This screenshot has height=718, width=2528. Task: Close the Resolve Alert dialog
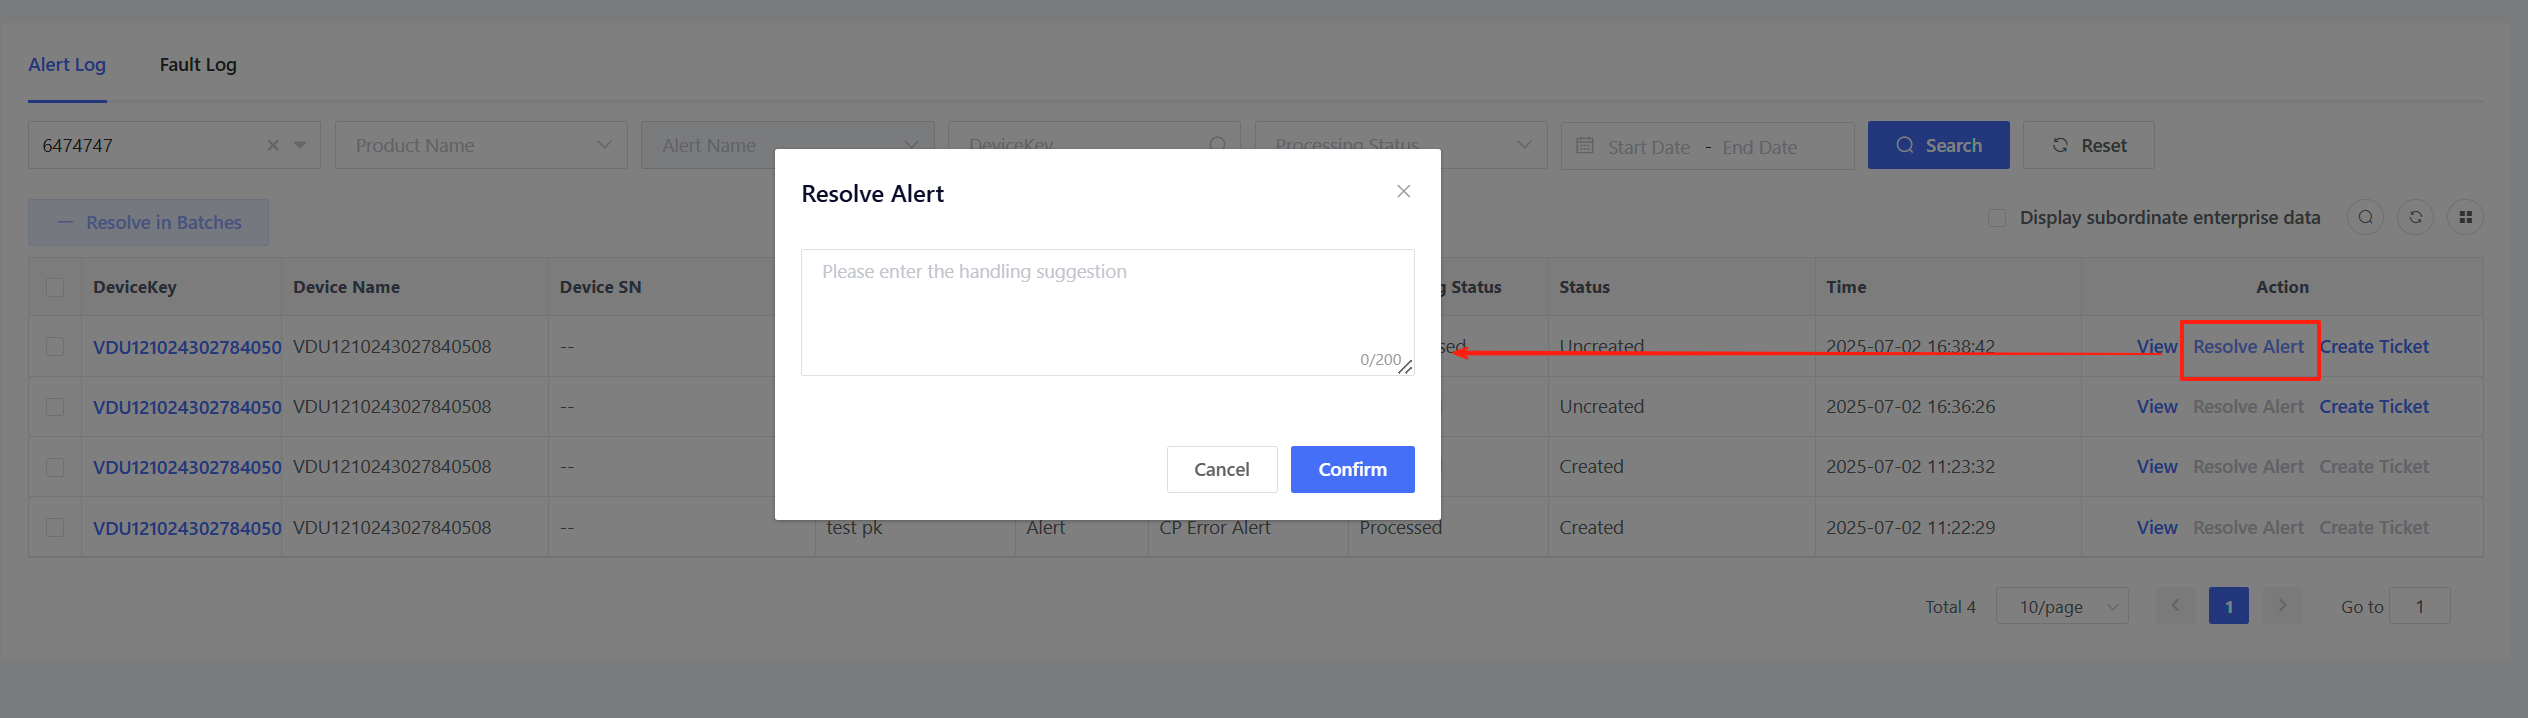pyautogui.click(x=1403, y=191)
